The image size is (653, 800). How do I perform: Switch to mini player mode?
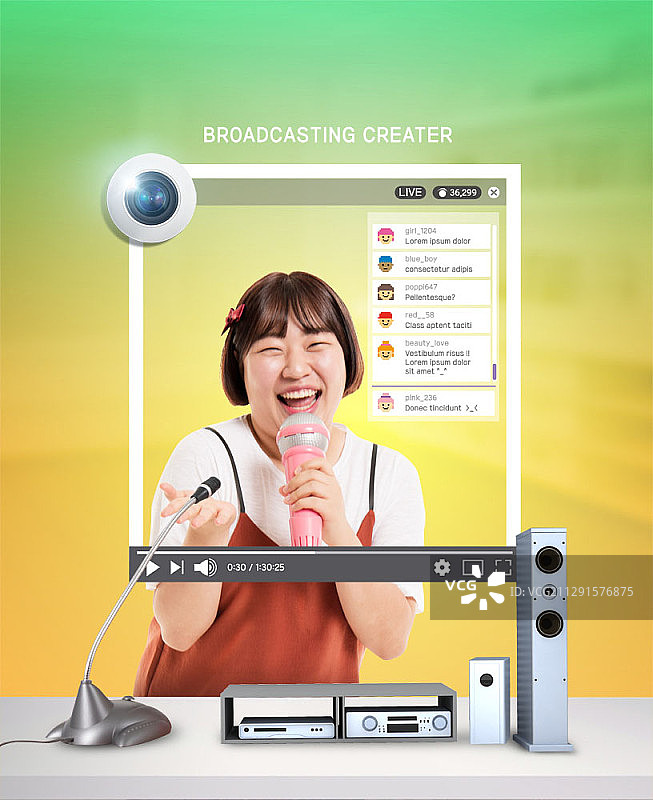point(472,568)
